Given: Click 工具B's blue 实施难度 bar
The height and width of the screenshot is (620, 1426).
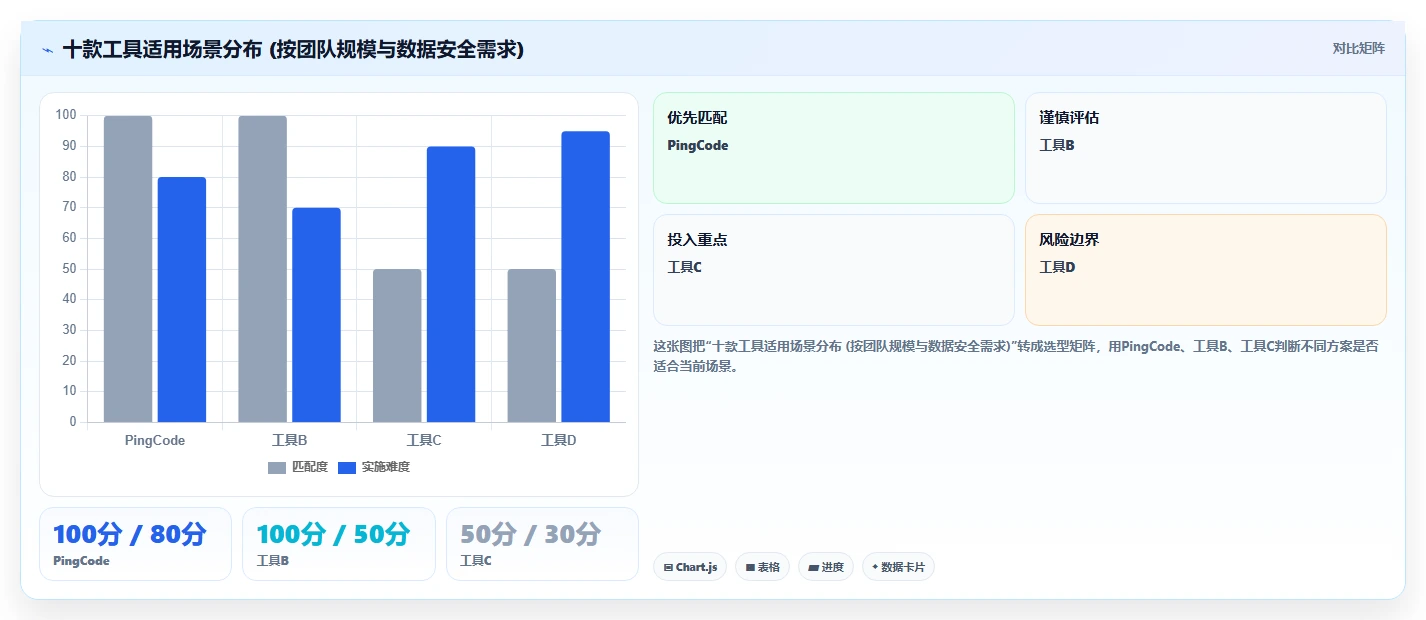Looking at the screenshot, I should pyautogui.click(x=316, y=315).
